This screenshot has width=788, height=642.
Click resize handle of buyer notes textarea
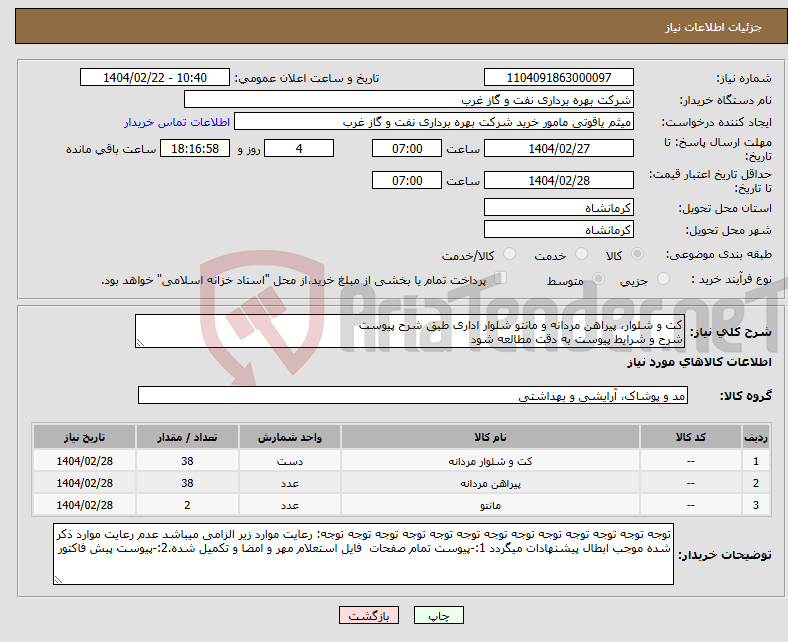(58, 580)
